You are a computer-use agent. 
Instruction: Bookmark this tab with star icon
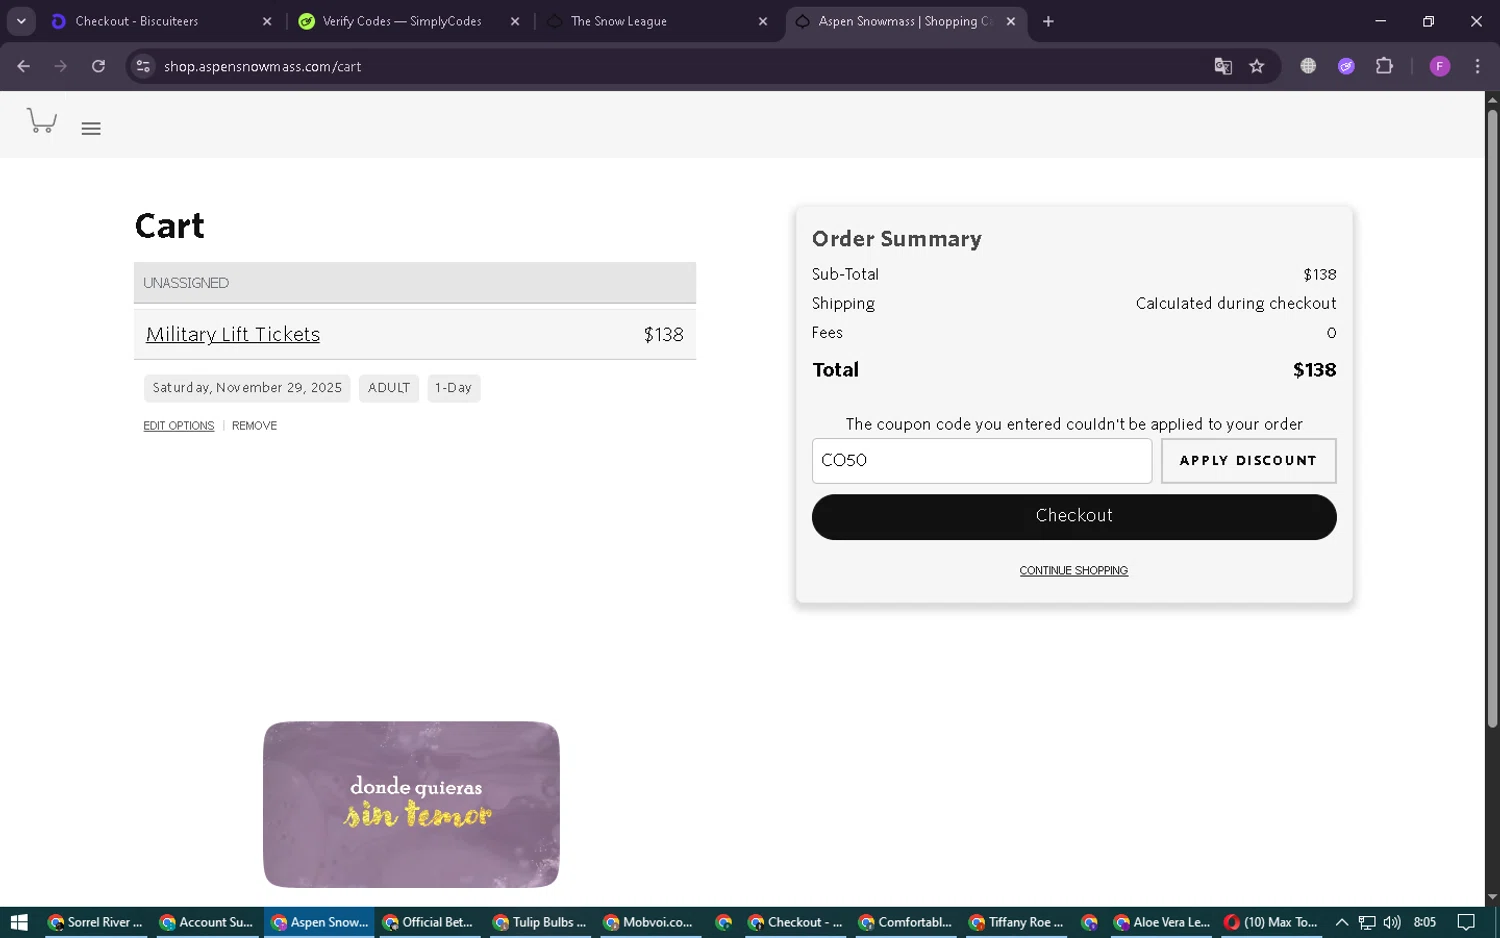pos(1257,66)
